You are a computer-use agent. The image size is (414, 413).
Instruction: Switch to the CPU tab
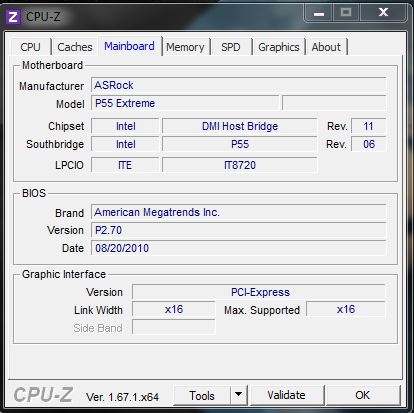point(30,47)
